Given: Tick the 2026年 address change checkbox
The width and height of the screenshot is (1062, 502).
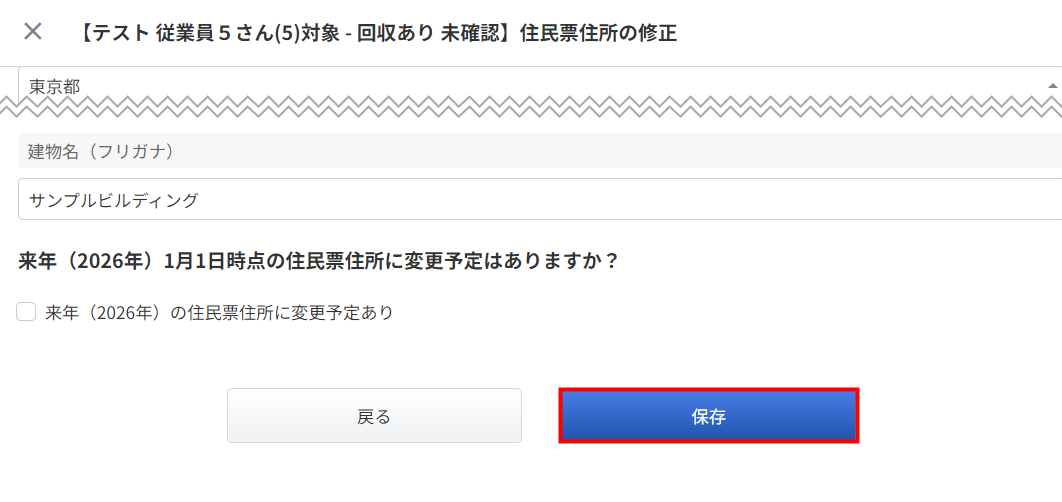Looking at the screenshot, I should coord(27,312).
